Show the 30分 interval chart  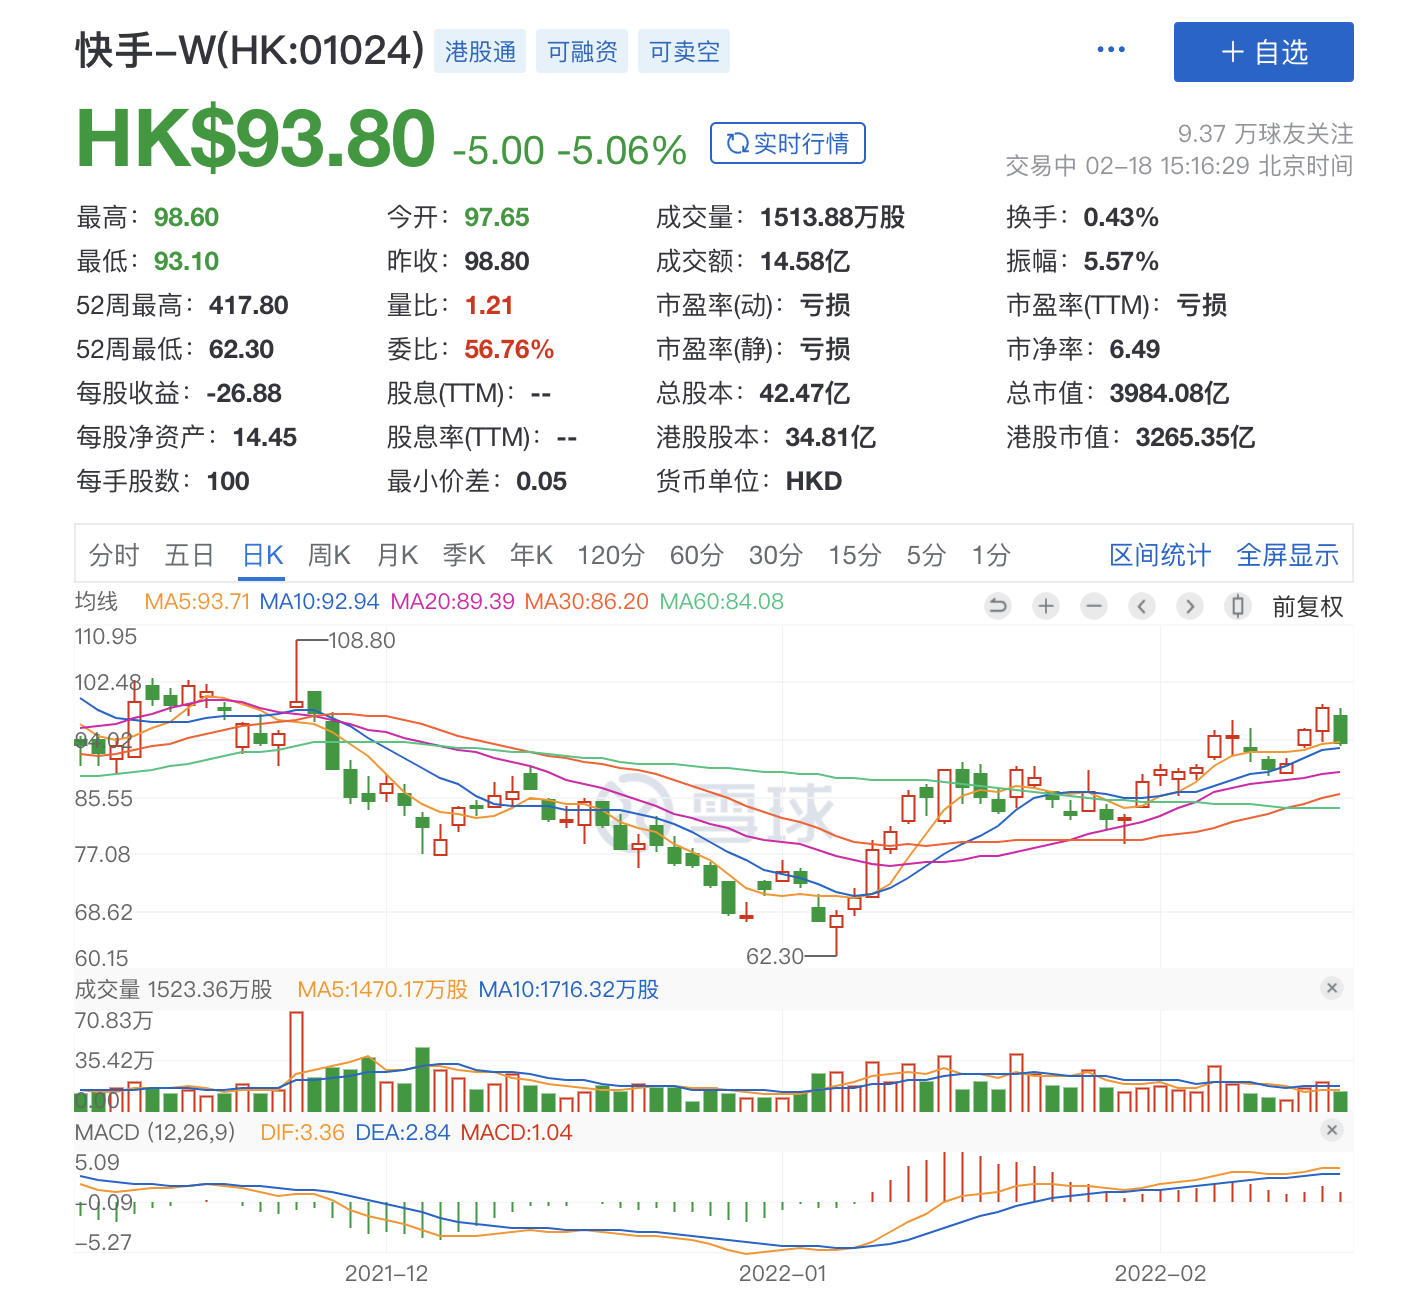[776, 555]
